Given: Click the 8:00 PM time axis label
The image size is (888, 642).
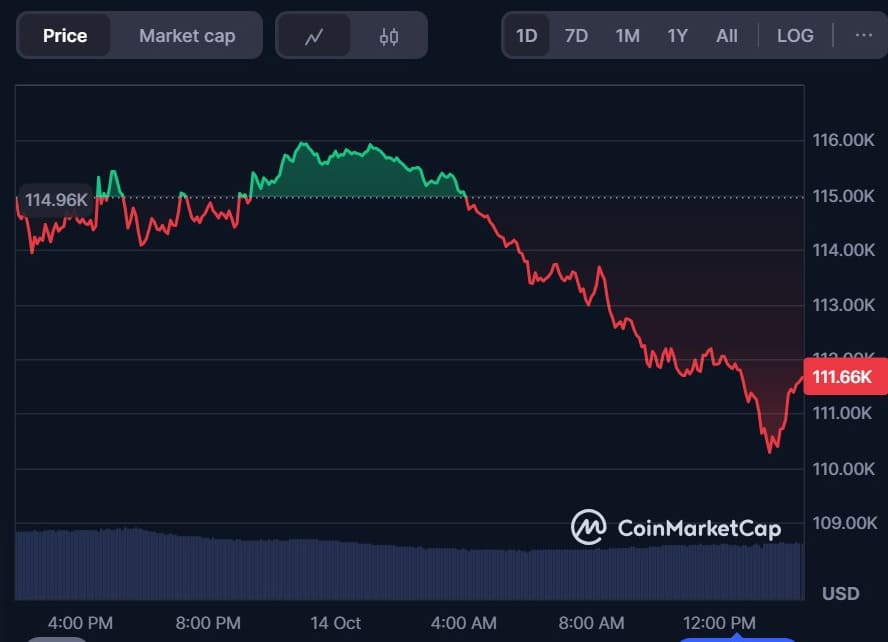Looking at the screenshot, I should coord(208,623).
